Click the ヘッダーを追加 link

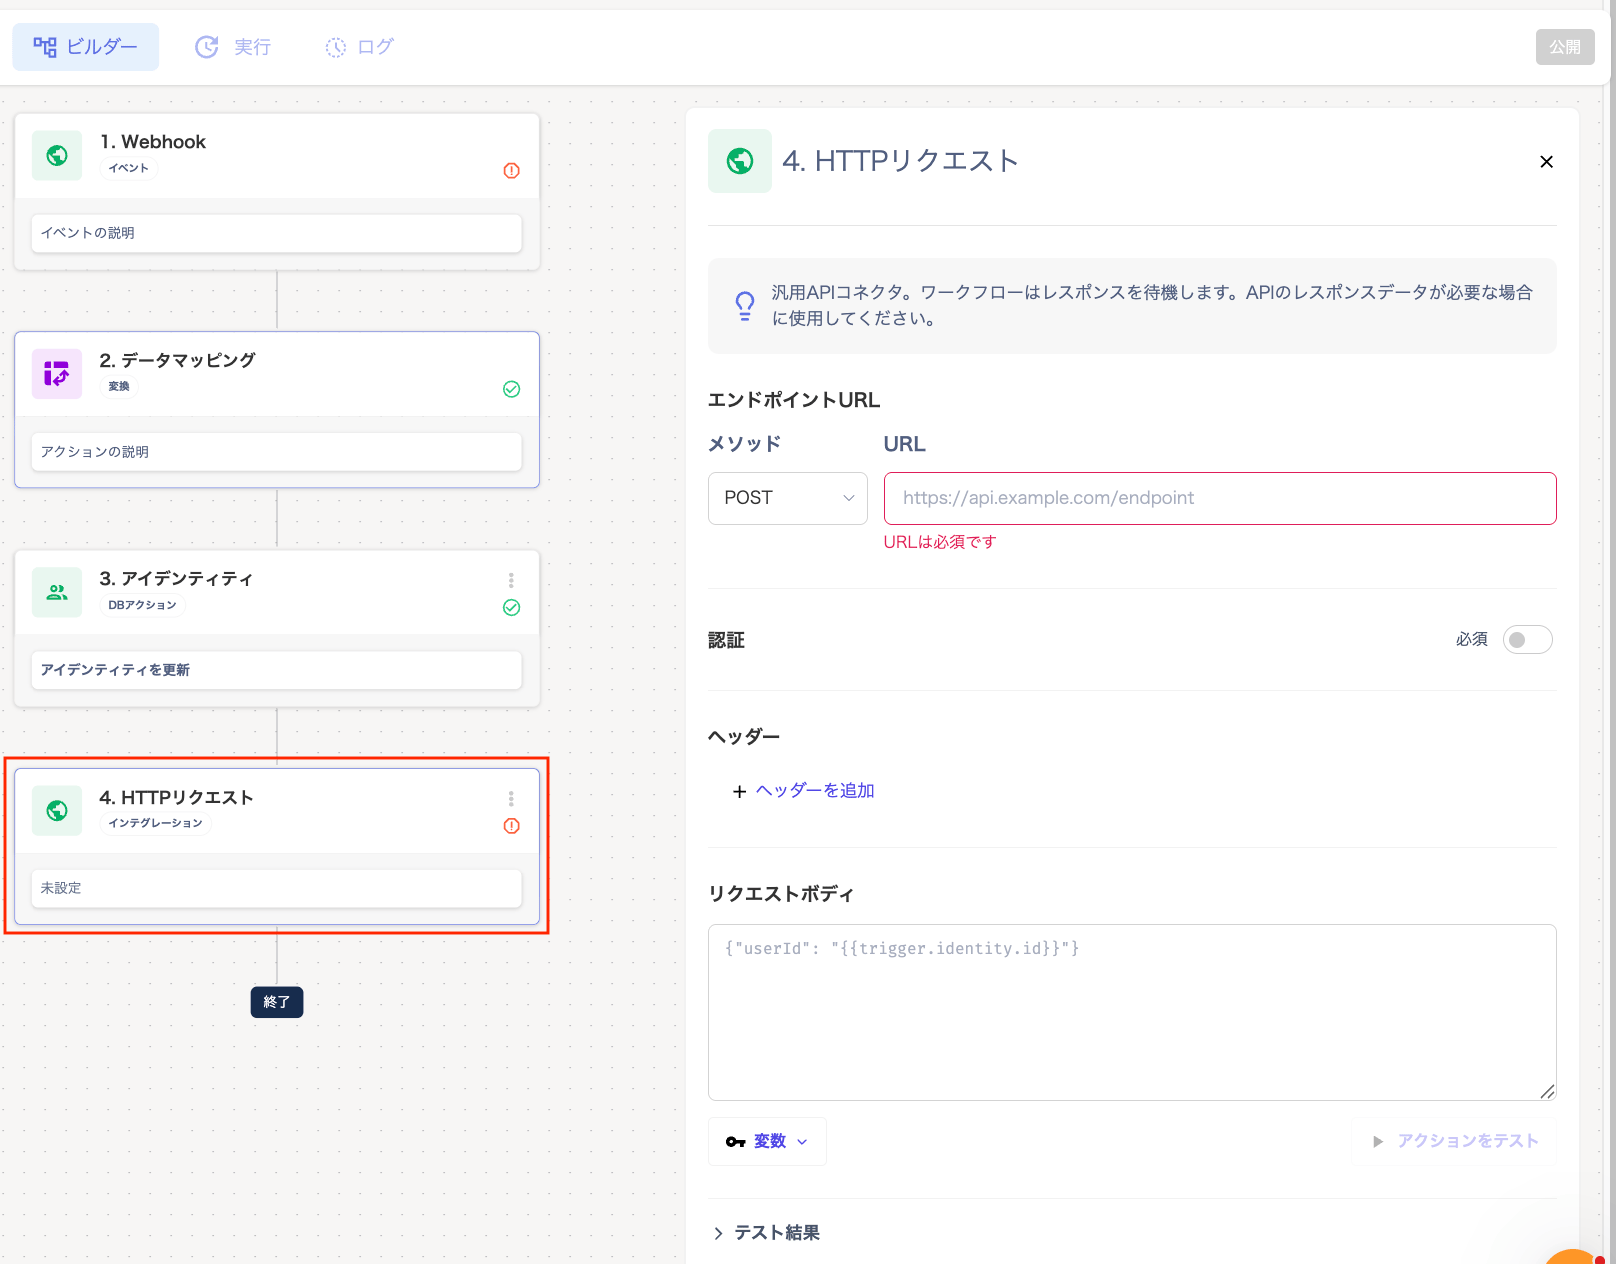coord(815,791)
